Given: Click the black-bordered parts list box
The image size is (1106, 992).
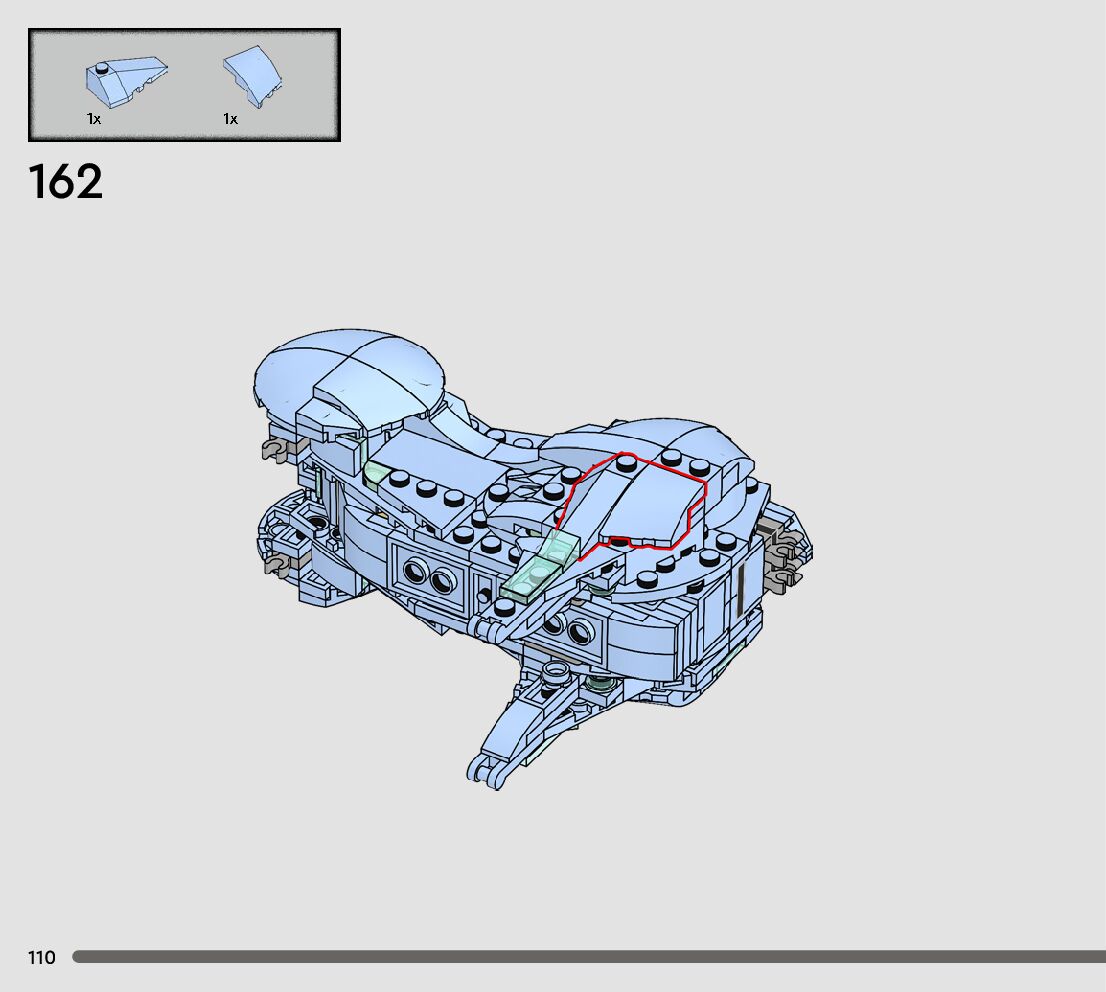Looking at the screenshot, I should 184,85.
